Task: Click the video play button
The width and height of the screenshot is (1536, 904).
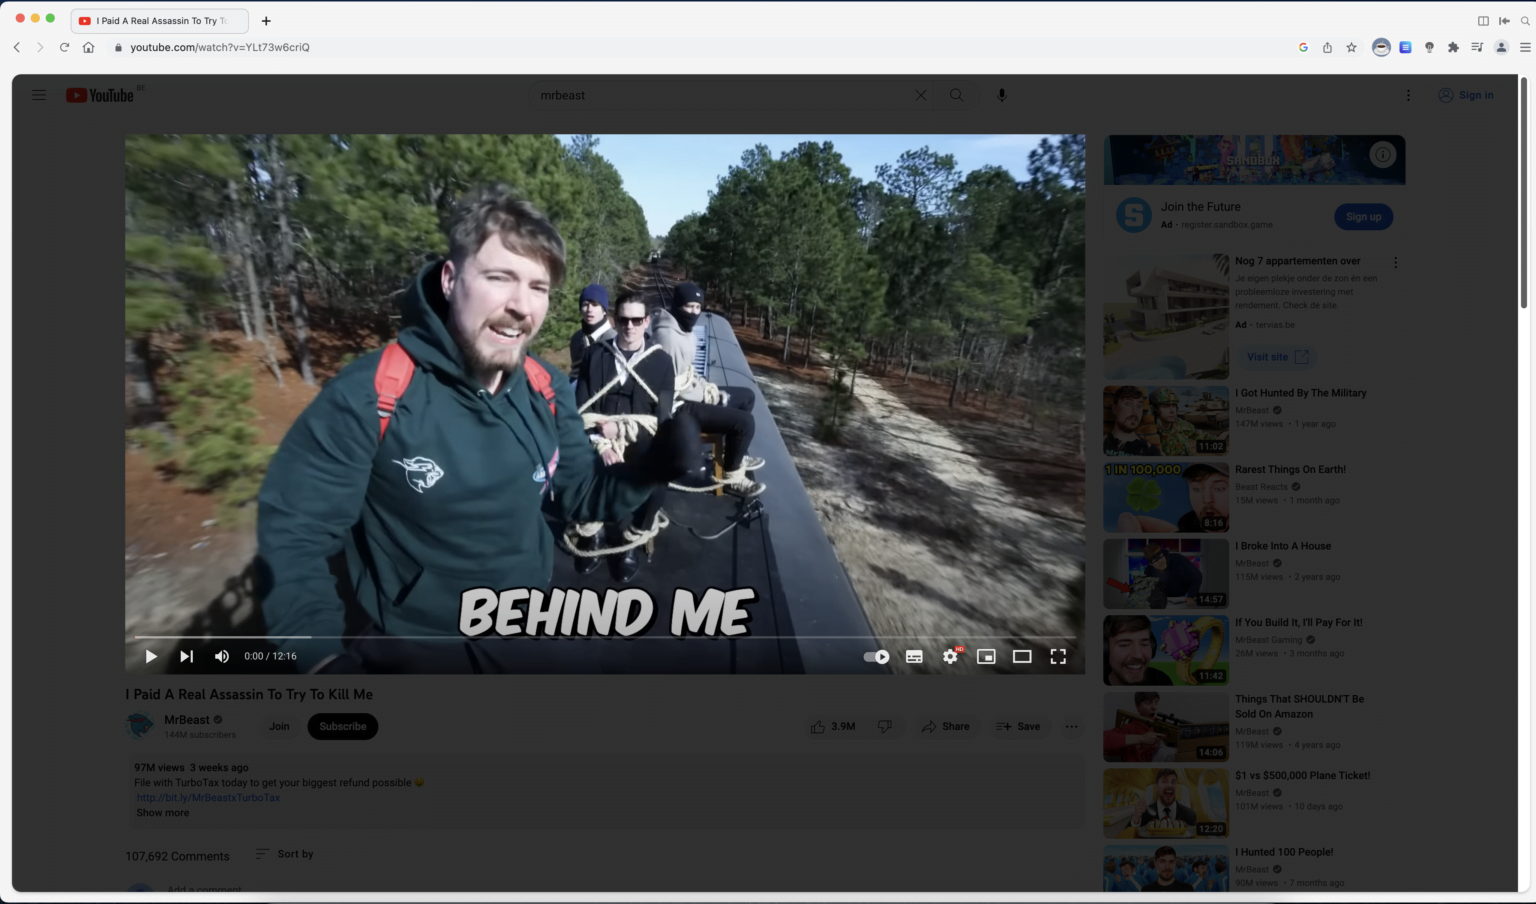Action: coord(151,657)
